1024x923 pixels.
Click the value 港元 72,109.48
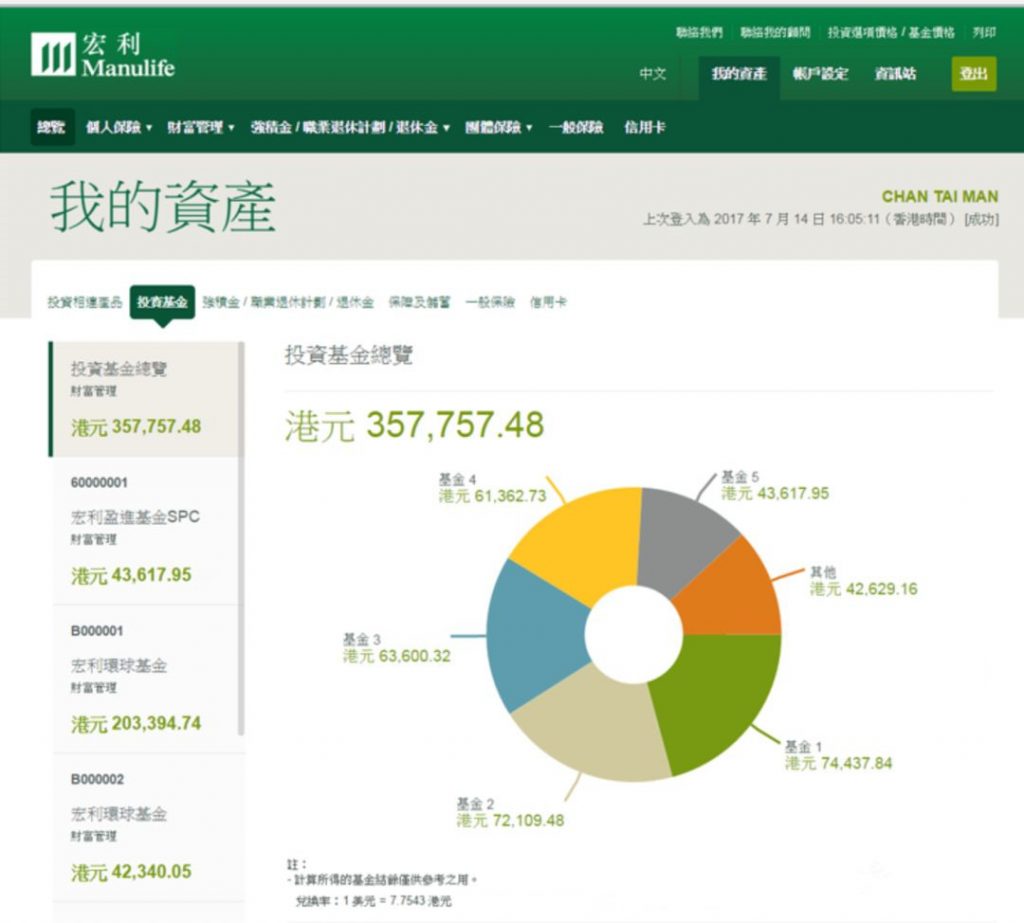(x=510, y=820)
